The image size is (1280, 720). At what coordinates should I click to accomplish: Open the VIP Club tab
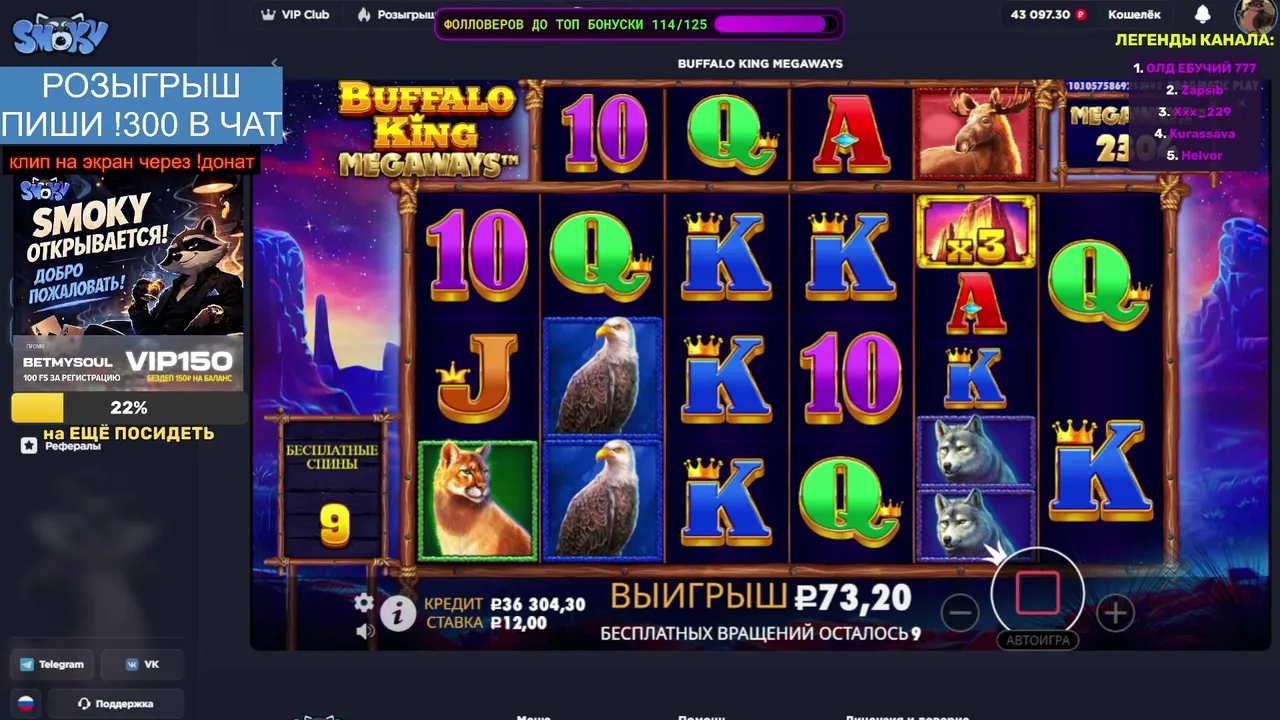pos(295,15)
